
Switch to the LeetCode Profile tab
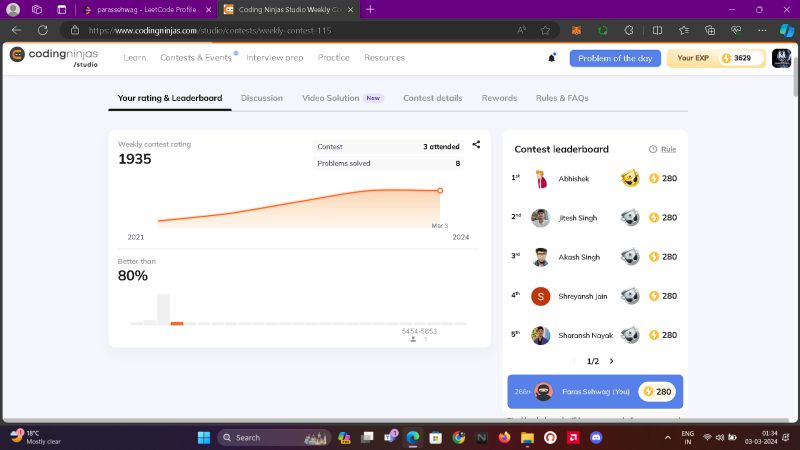[146, 10]
